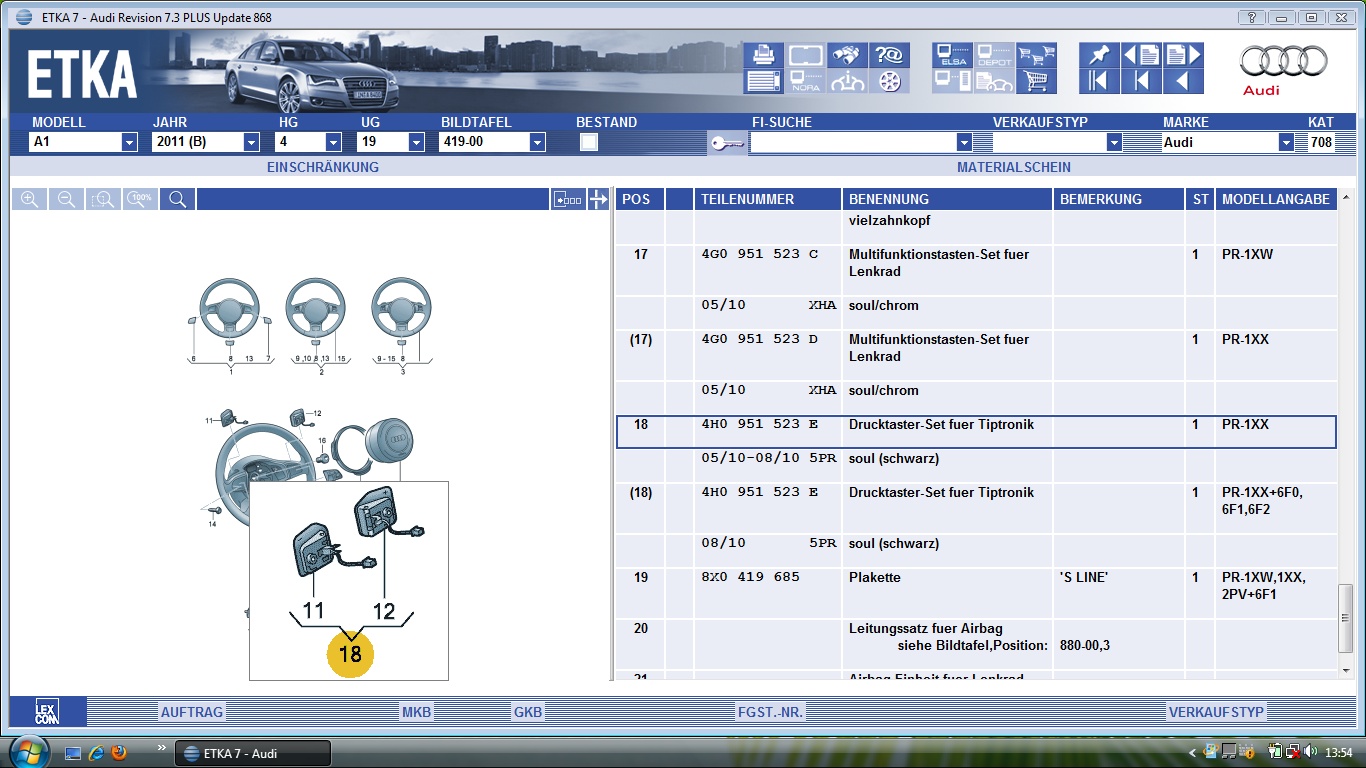Click the split pane arrow icon
The height and width of the screenshot is (768, 1366).
[x=598, y=199]
